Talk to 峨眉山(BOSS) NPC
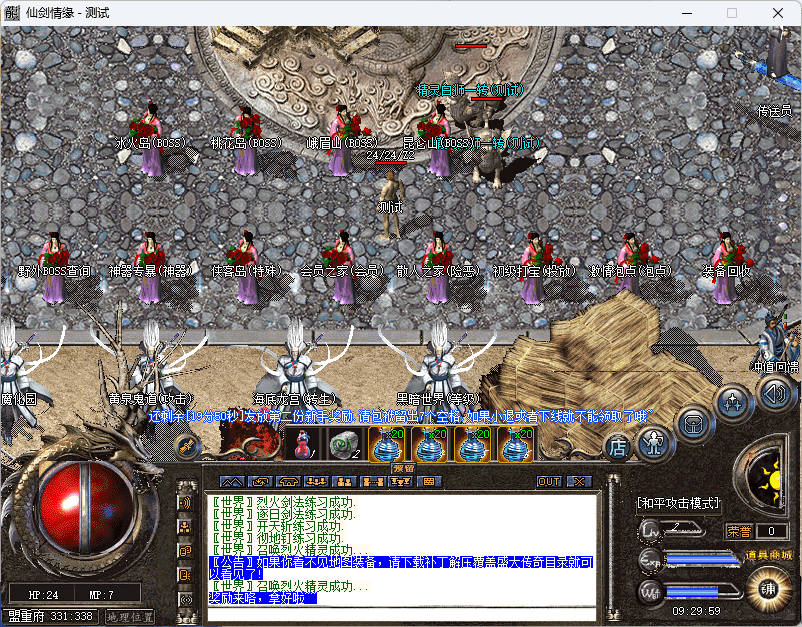The image size is (802, 627). (342, 141)
